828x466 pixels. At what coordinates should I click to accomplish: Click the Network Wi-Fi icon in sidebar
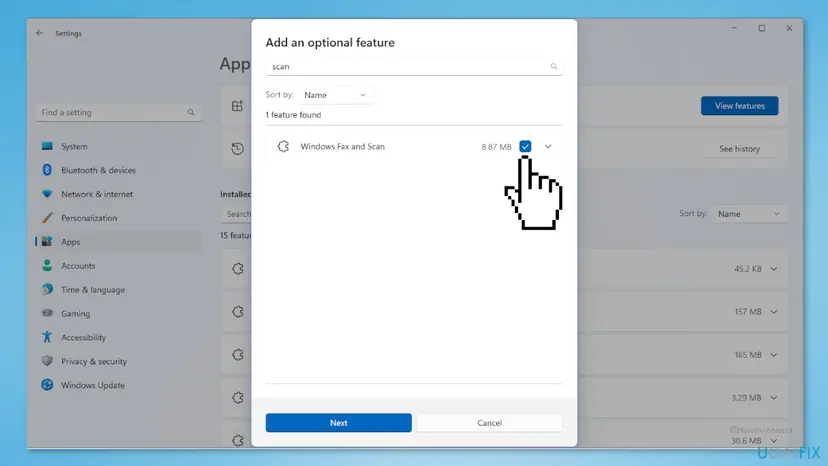coord(47,194)
